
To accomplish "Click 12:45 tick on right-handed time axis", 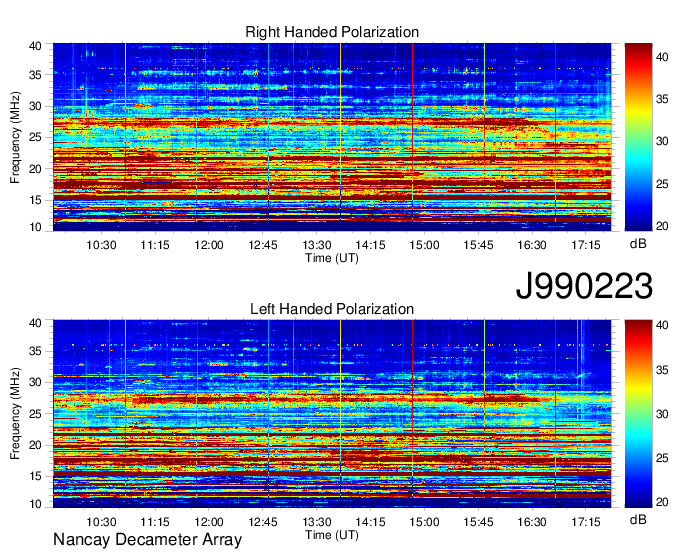I will [263, 245].
